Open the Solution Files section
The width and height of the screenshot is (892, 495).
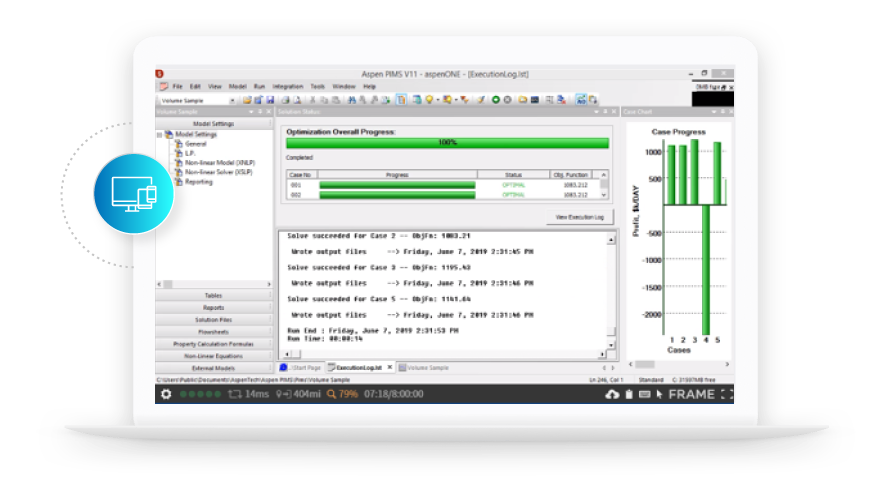[213, 319]
